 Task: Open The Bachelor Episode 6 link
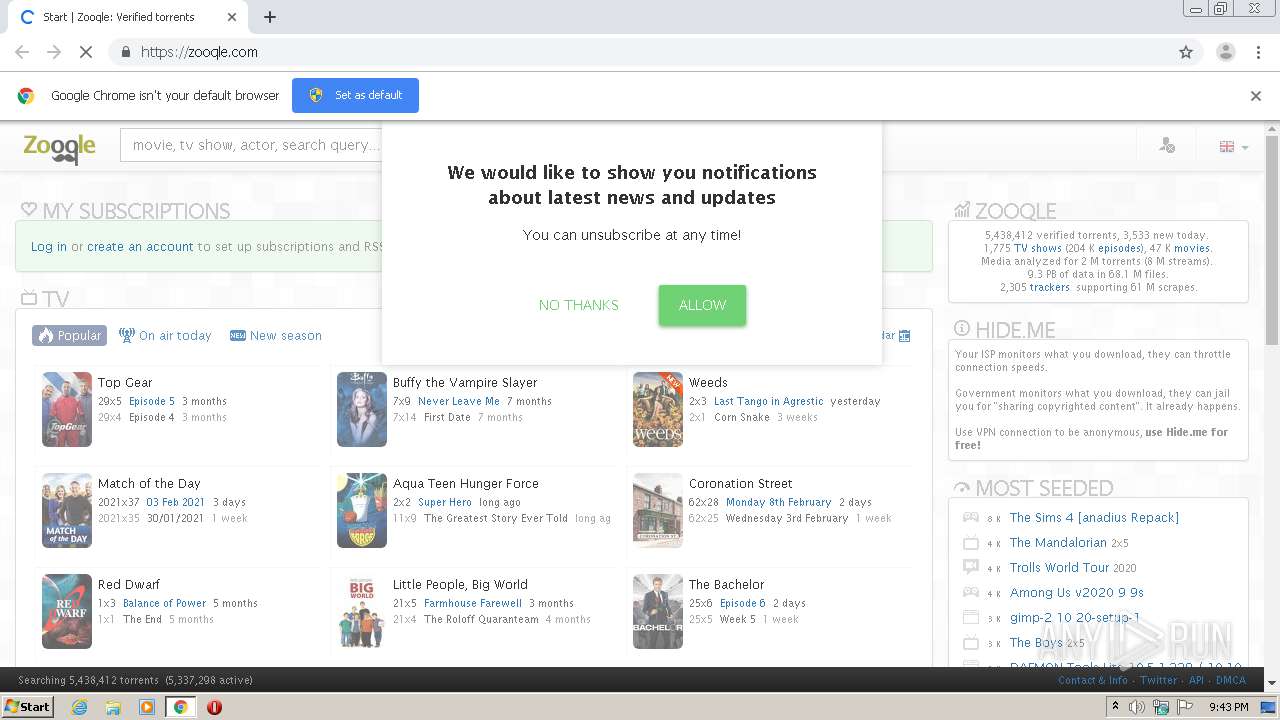743,603
